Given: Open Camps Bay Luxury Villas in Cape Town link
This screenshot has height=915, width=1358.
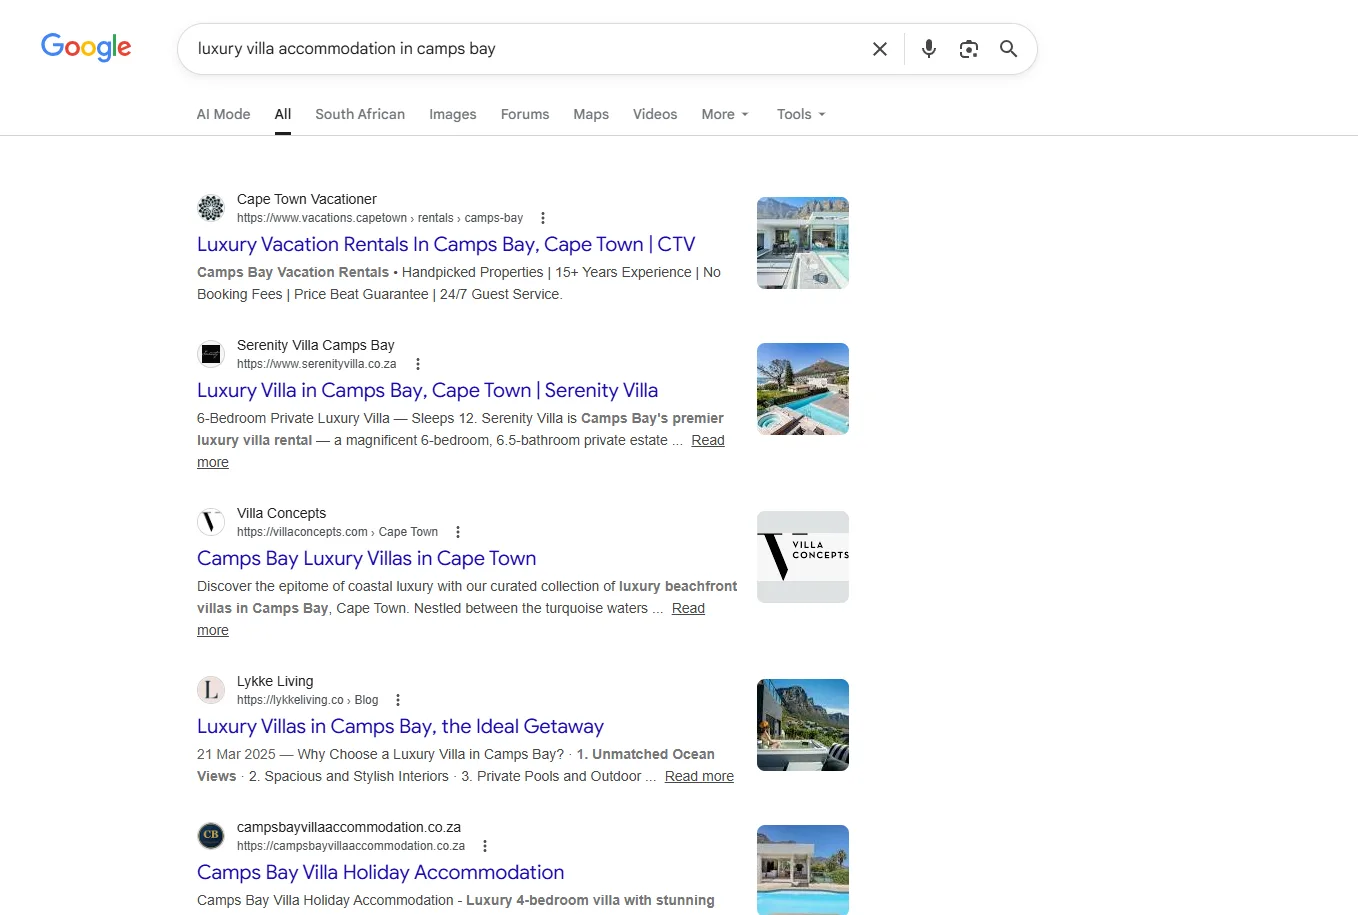Looking at the screenshot, I should (x=367, y=558).
